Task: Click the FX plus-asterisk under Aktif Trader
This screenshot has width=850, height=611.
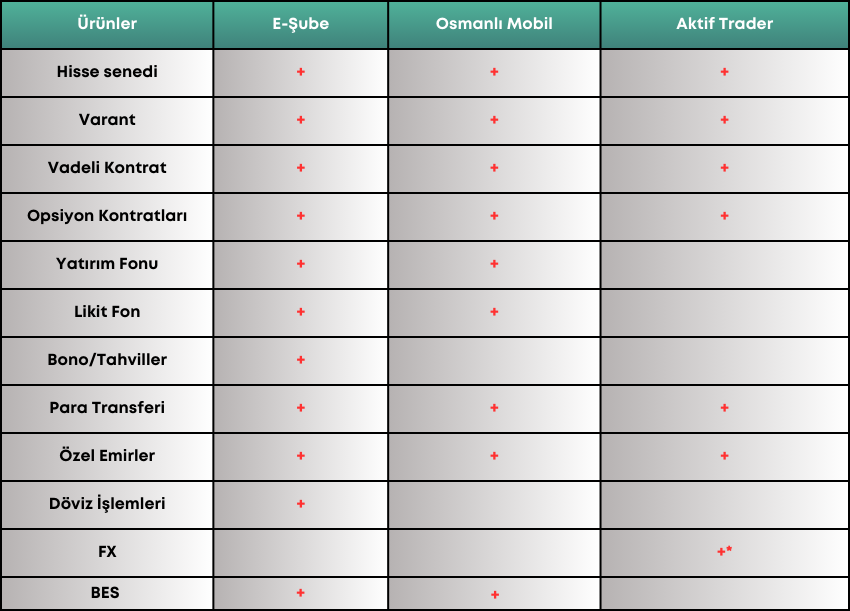Action: pyautogui.click(x=724, y=551)
